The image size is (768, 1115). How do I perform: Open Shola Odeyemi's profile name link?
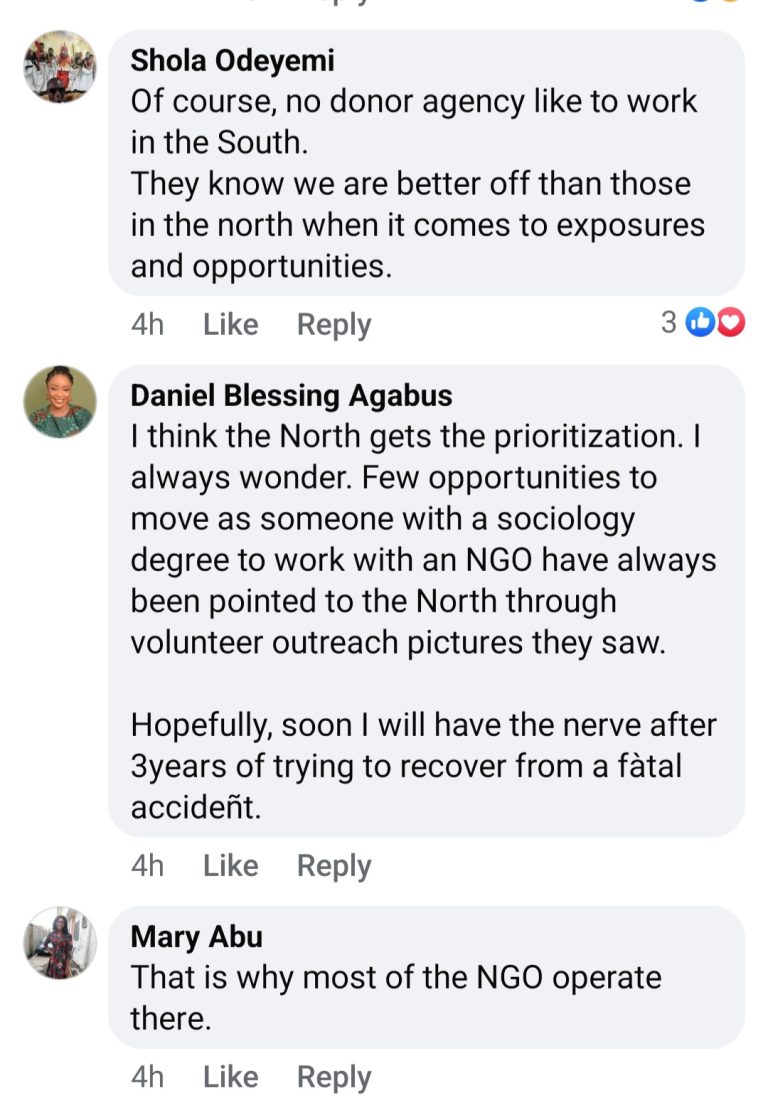232,61
